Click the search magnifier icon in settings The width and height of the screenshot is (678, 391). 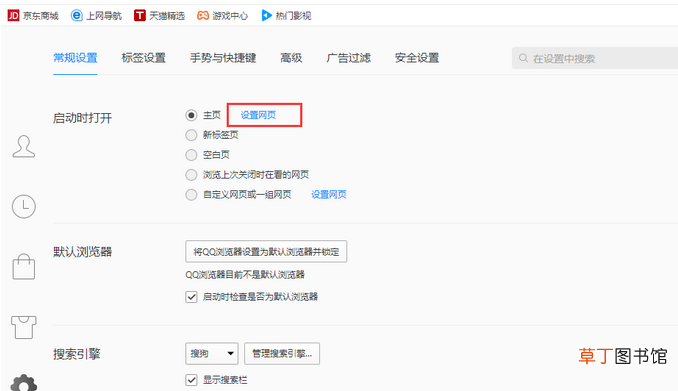tap(523, 58)
